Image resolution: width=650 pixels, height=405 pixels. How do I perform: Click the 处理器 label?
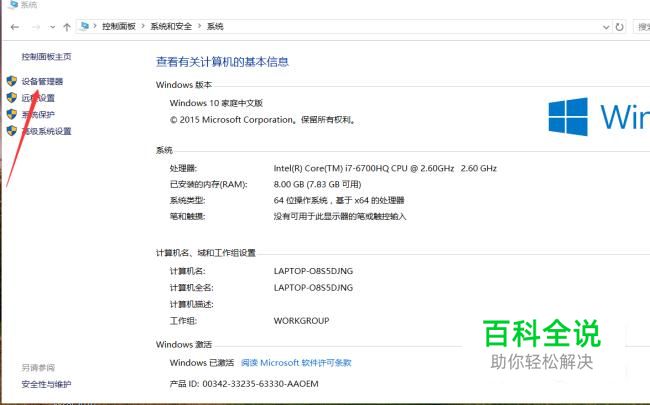[183, 168]
